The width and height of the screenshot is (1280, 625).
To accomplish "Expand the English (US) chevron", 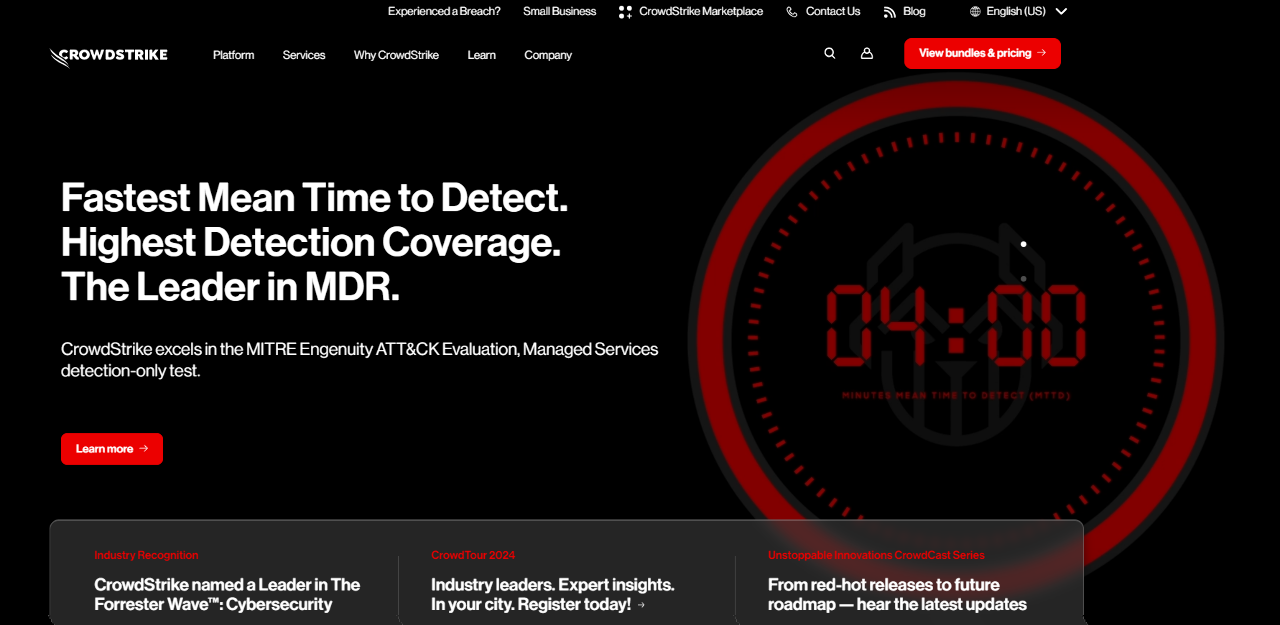I will tap(1061, 11).
